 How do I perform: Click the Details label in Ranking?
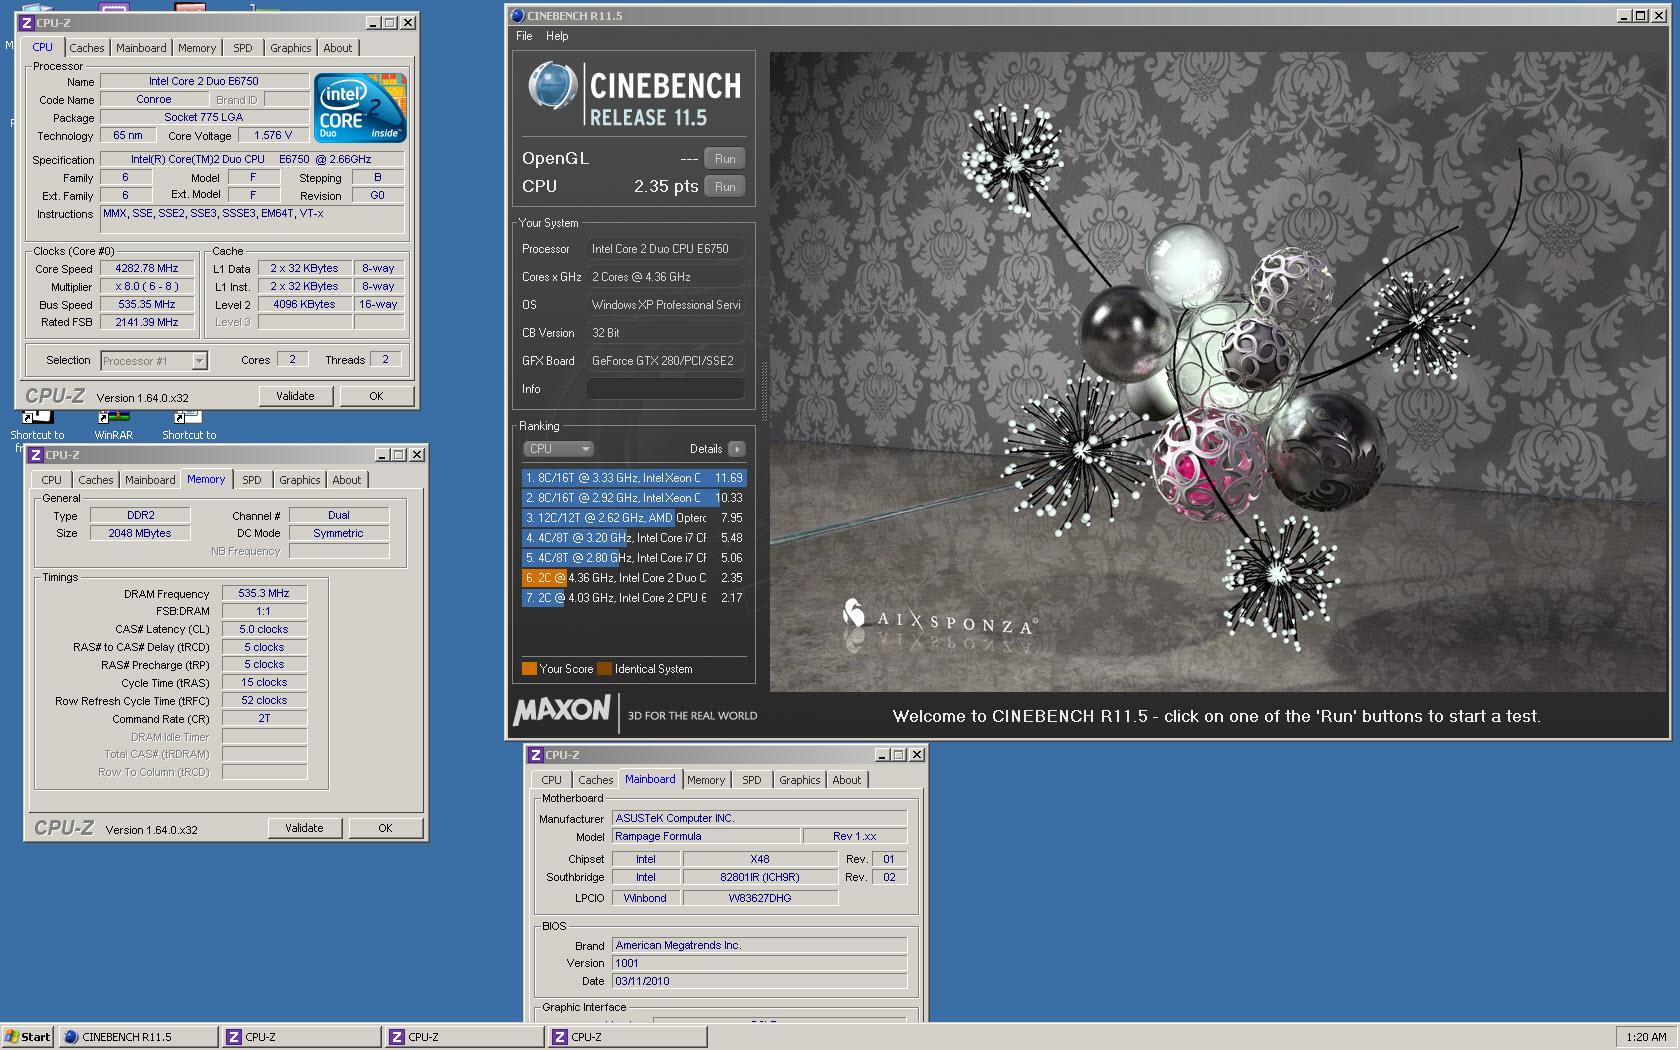(705, 449)
